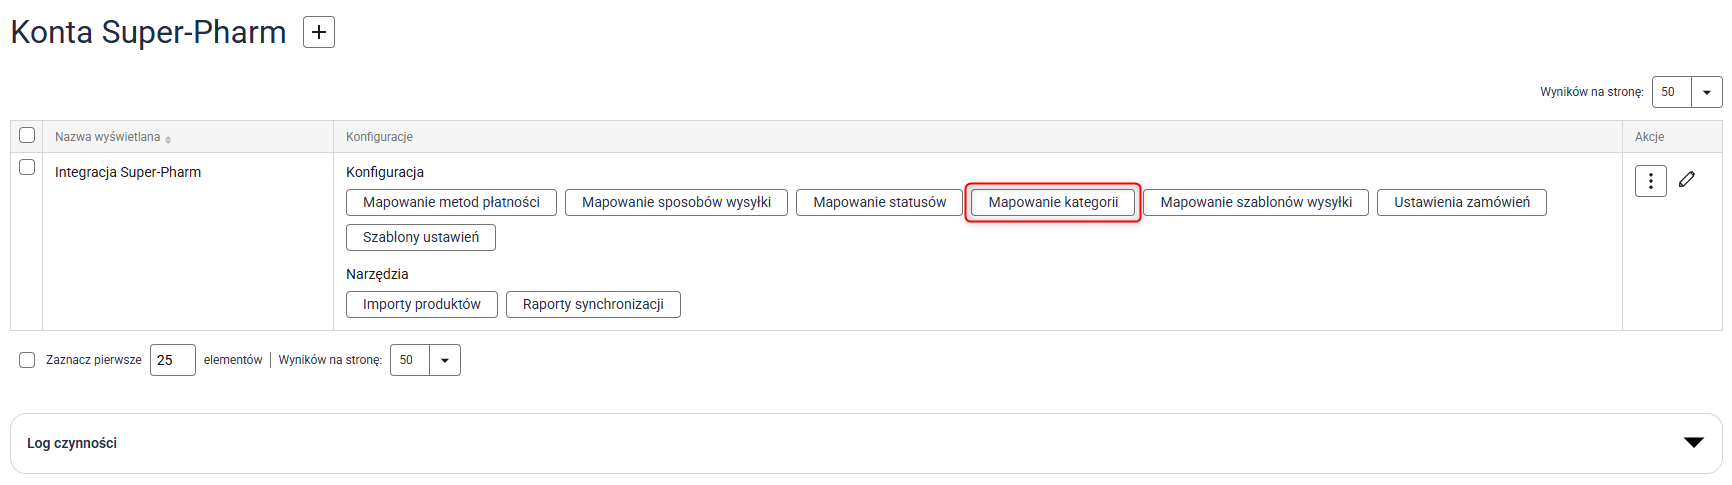Viewport: 1732px width, 485px height.
Task: Go to Ustawienia zamówień
Action: coord(1461,203)
